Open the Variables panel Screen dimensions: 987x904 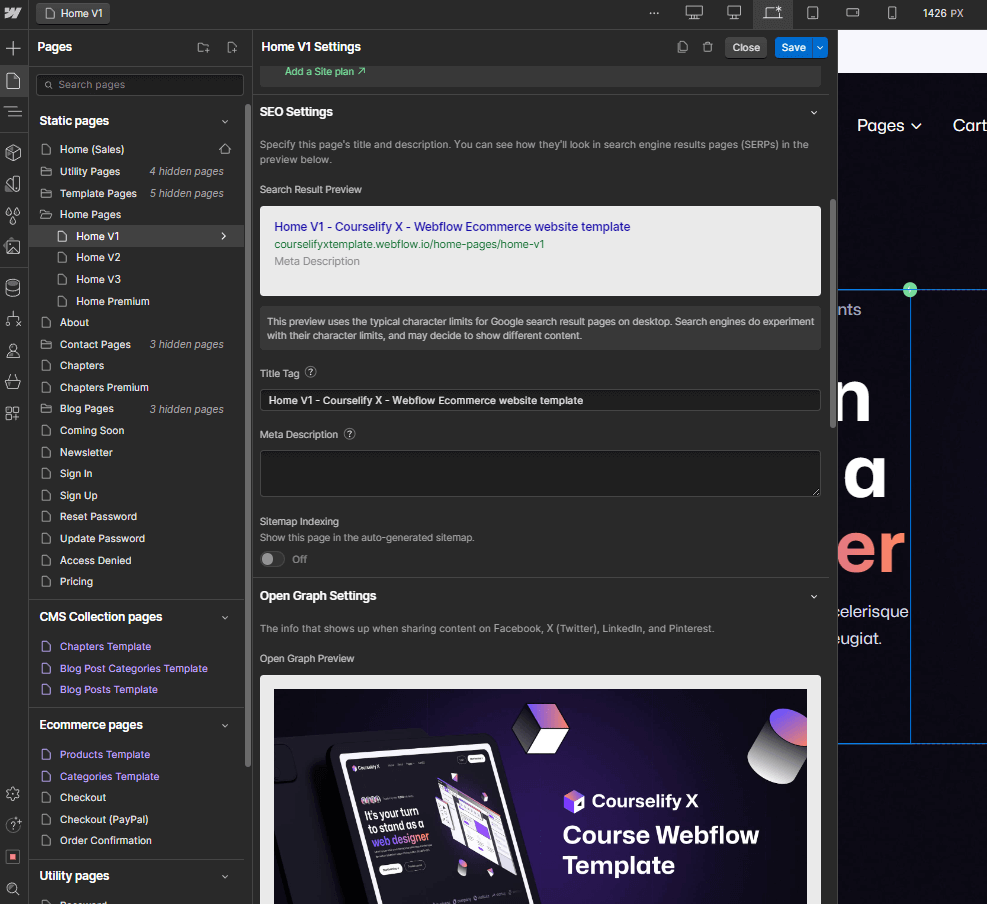(x=14, y=215)
